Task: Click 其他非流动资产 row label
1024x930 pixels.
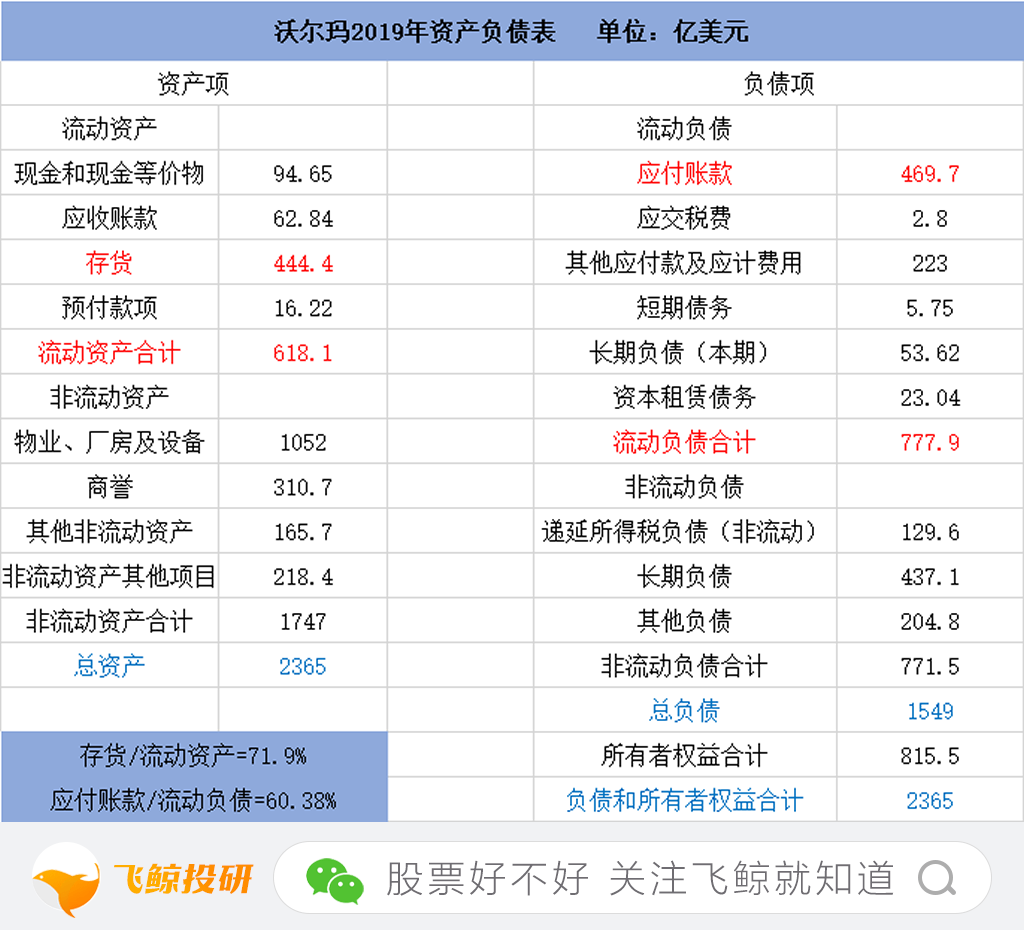Action: 109,532
